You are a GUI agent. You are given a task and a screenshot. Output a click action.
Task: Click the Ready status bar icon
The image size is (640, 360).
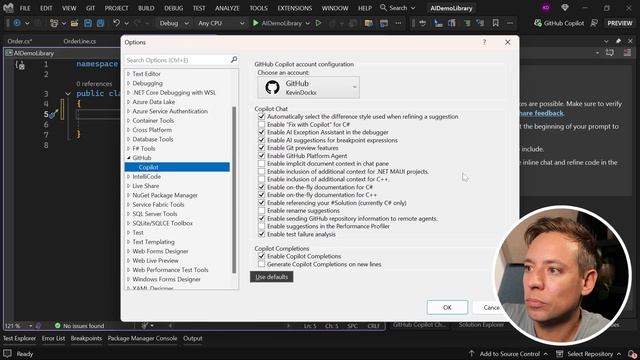[x=7, y=353]
